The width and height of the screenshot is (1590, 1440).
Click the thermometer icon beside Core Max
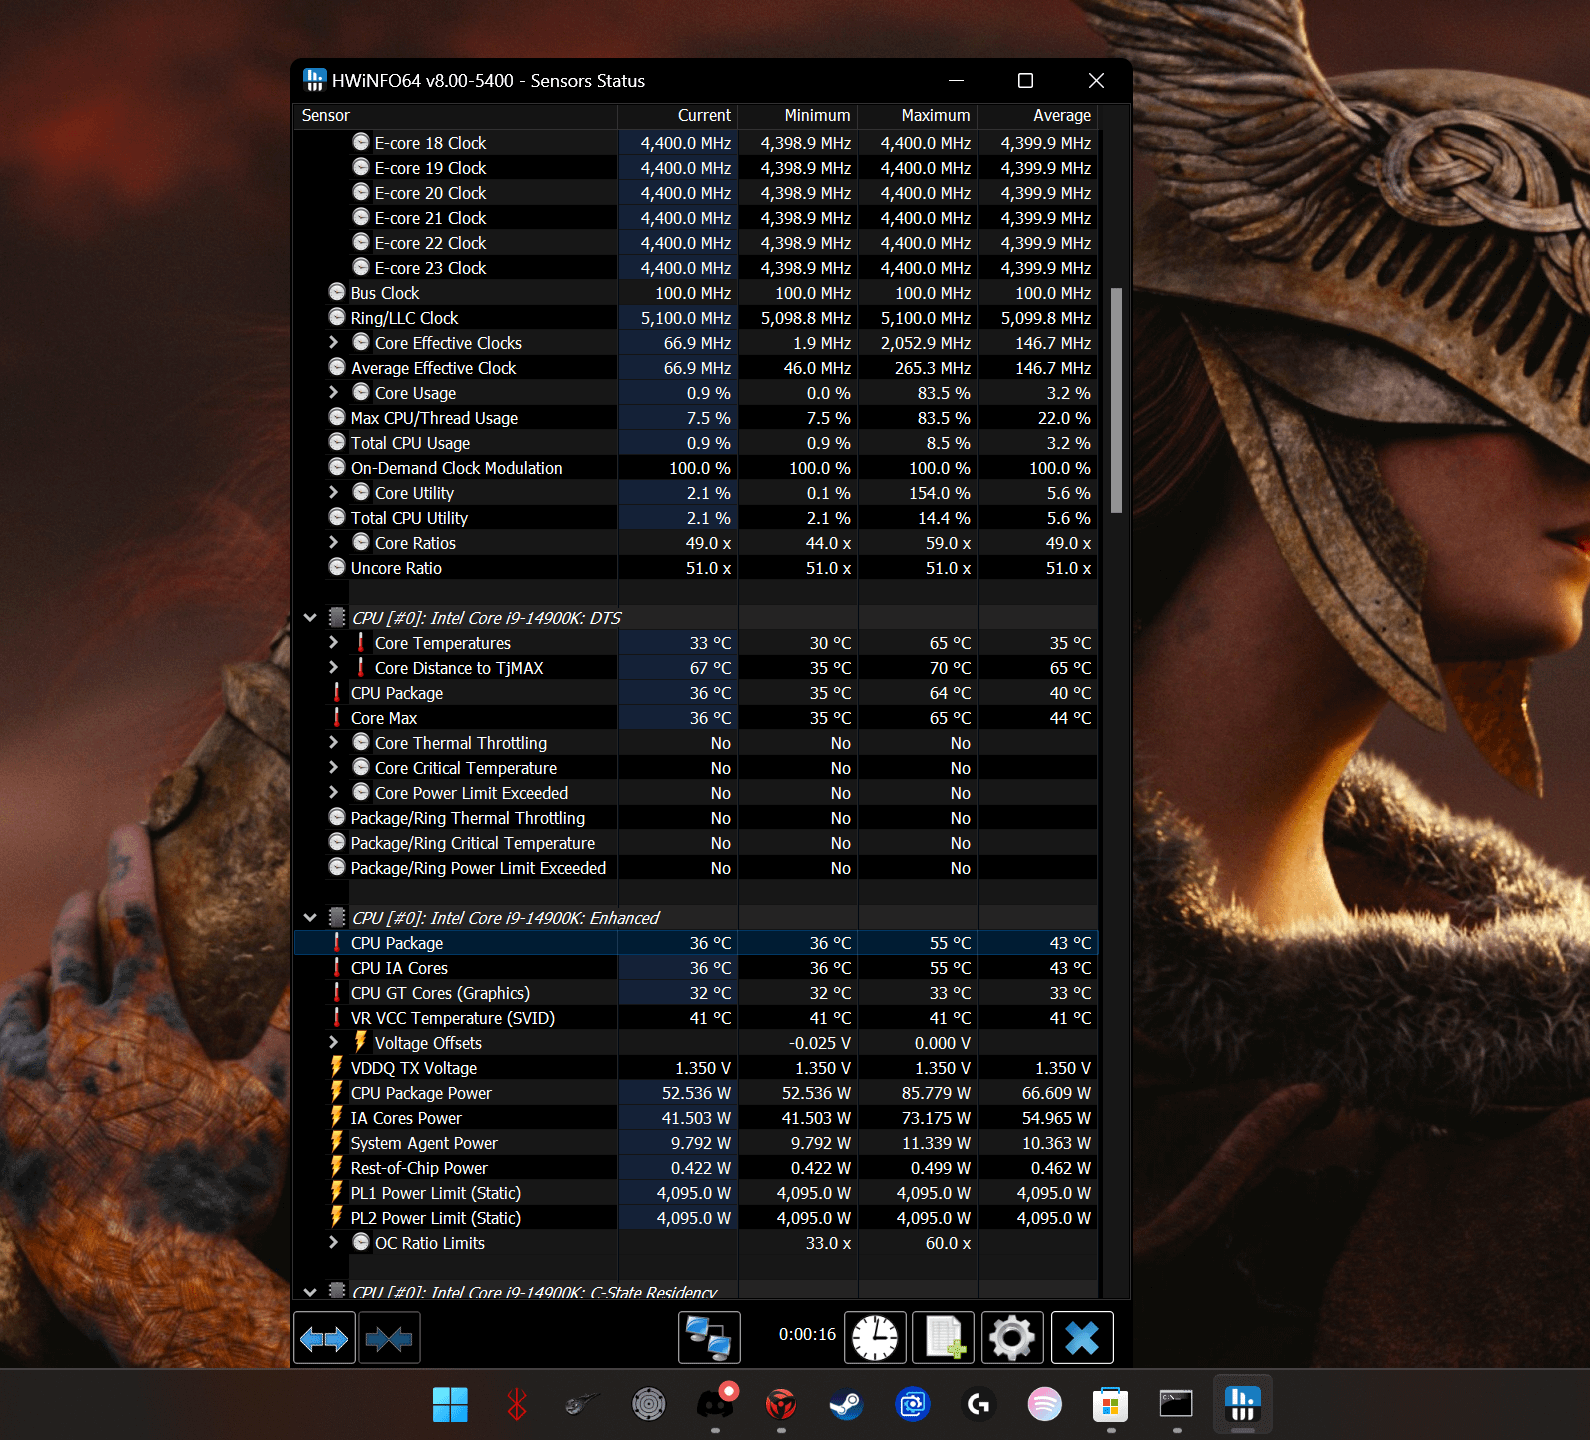click(x=337, y=717)
